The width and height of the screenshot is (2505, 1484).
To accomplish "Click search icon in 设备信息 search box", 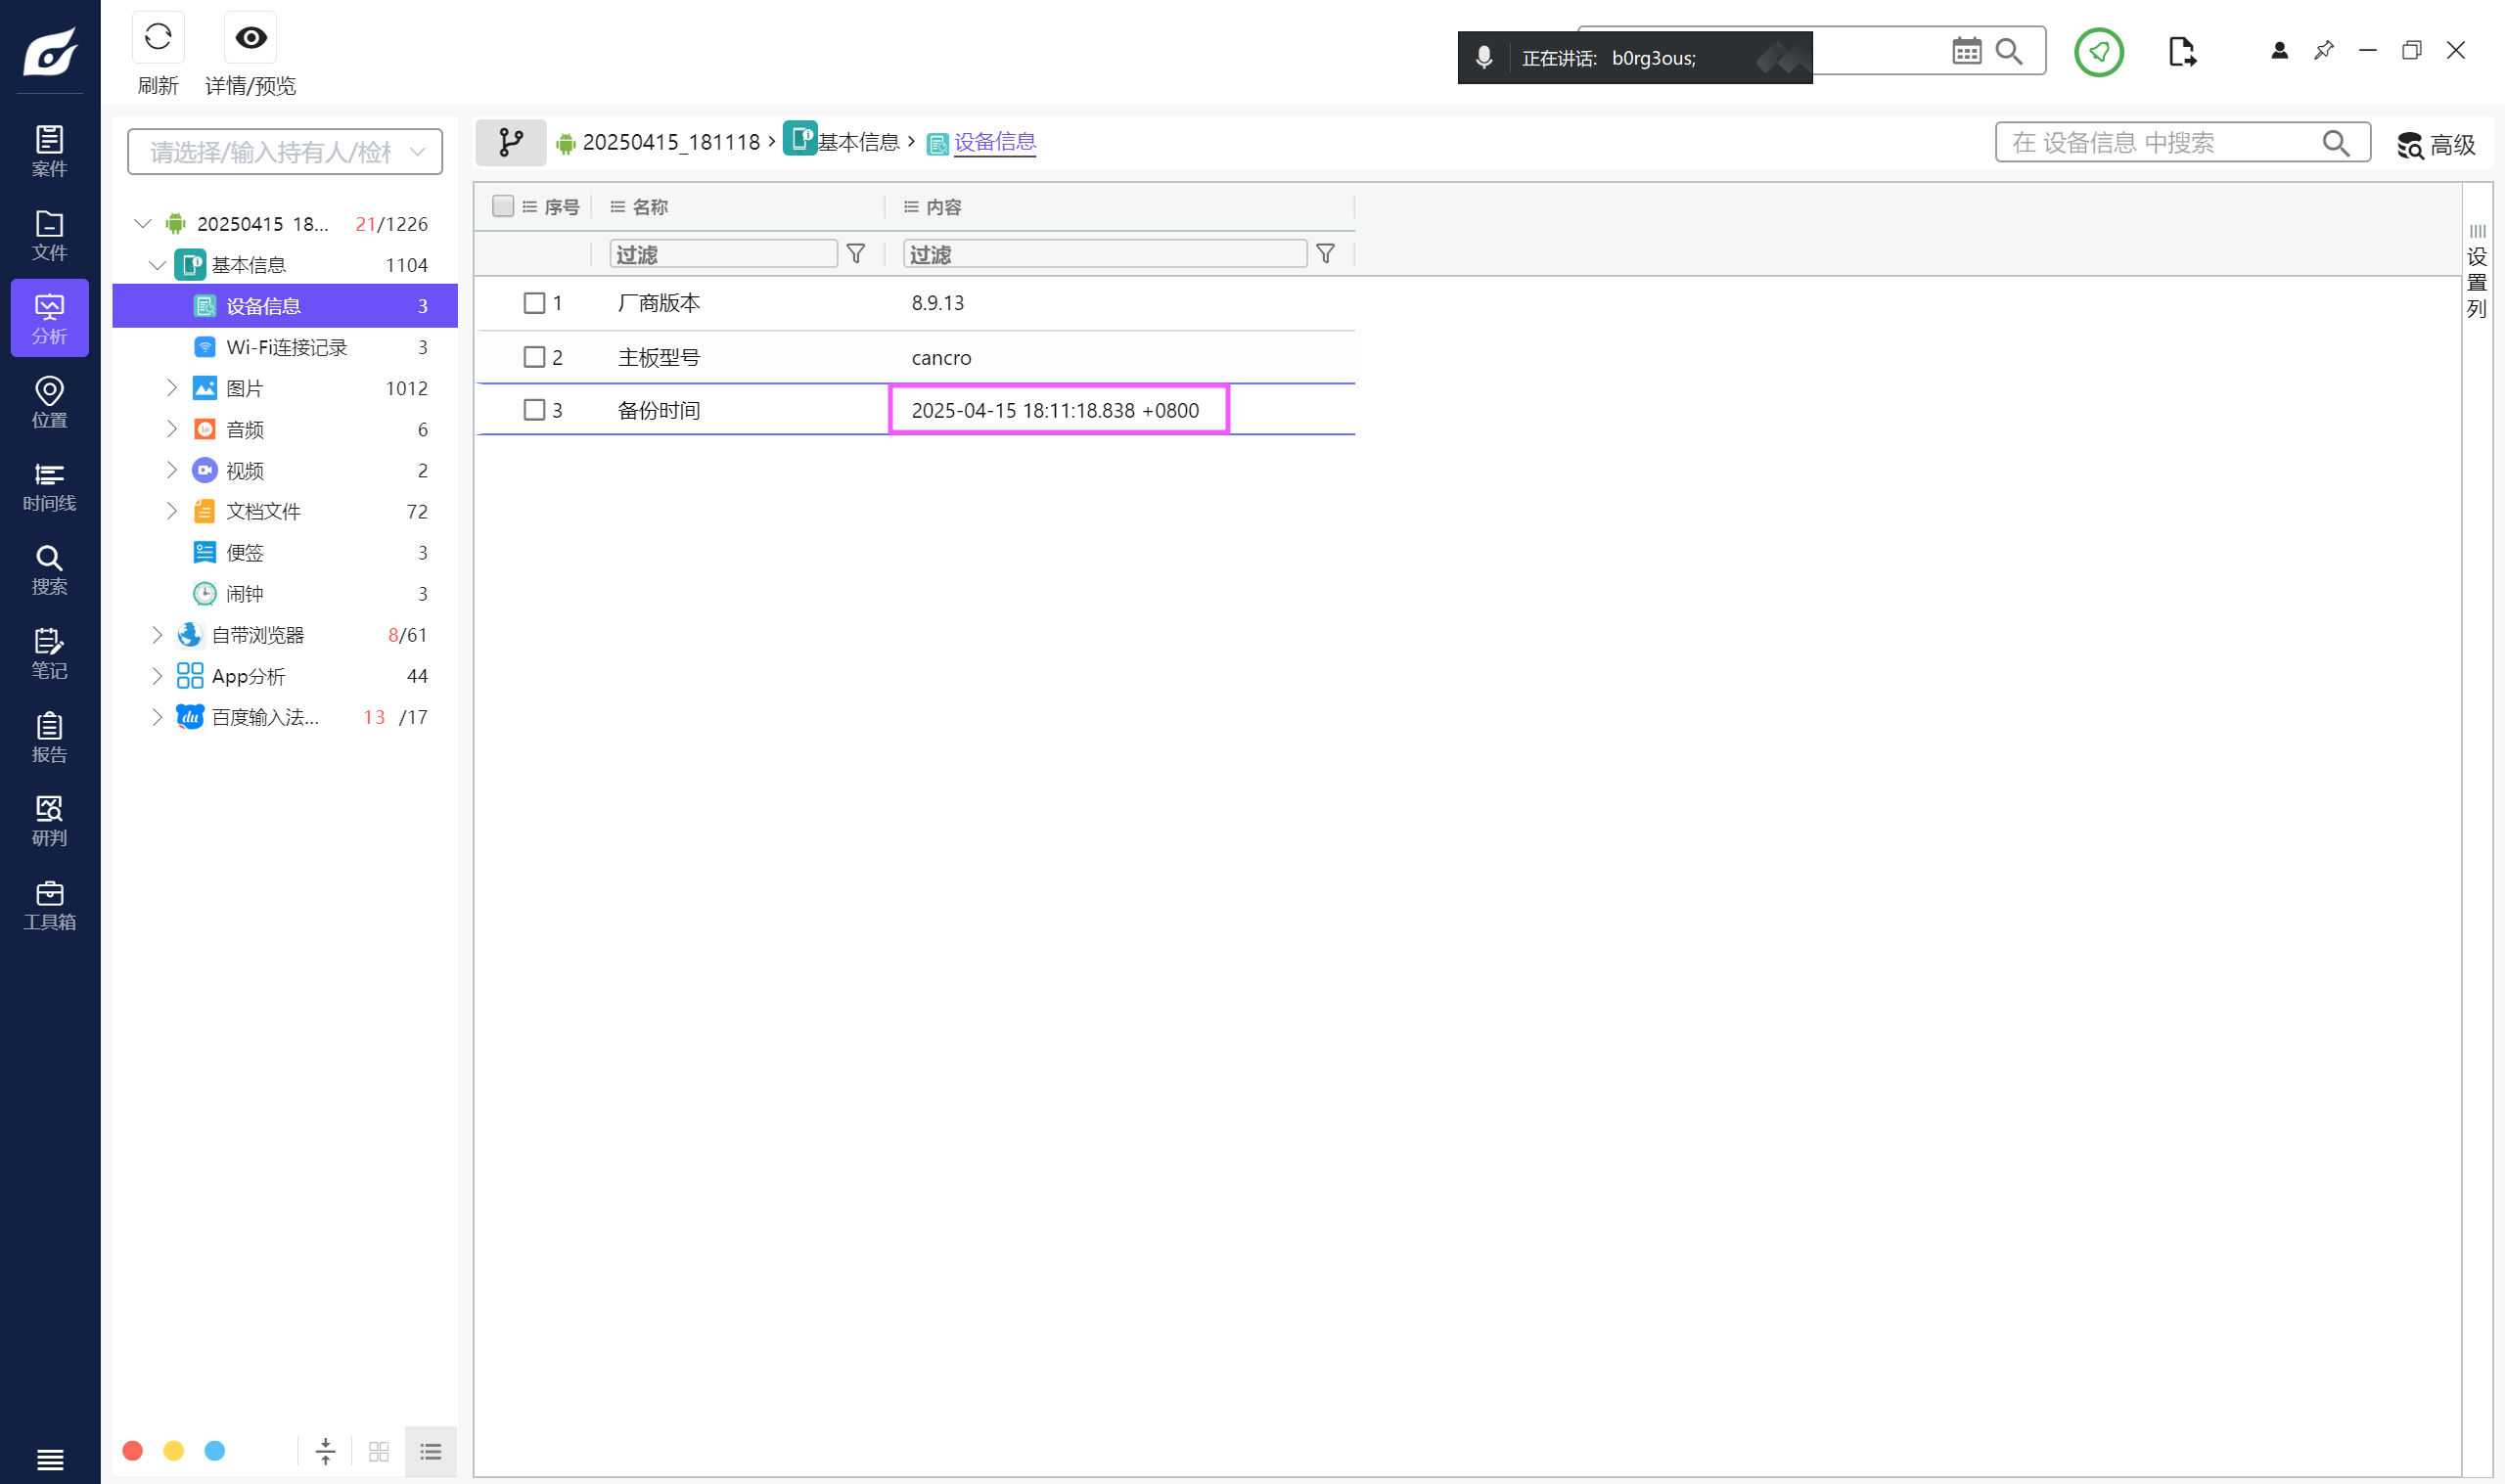I will pos(2335,143).
